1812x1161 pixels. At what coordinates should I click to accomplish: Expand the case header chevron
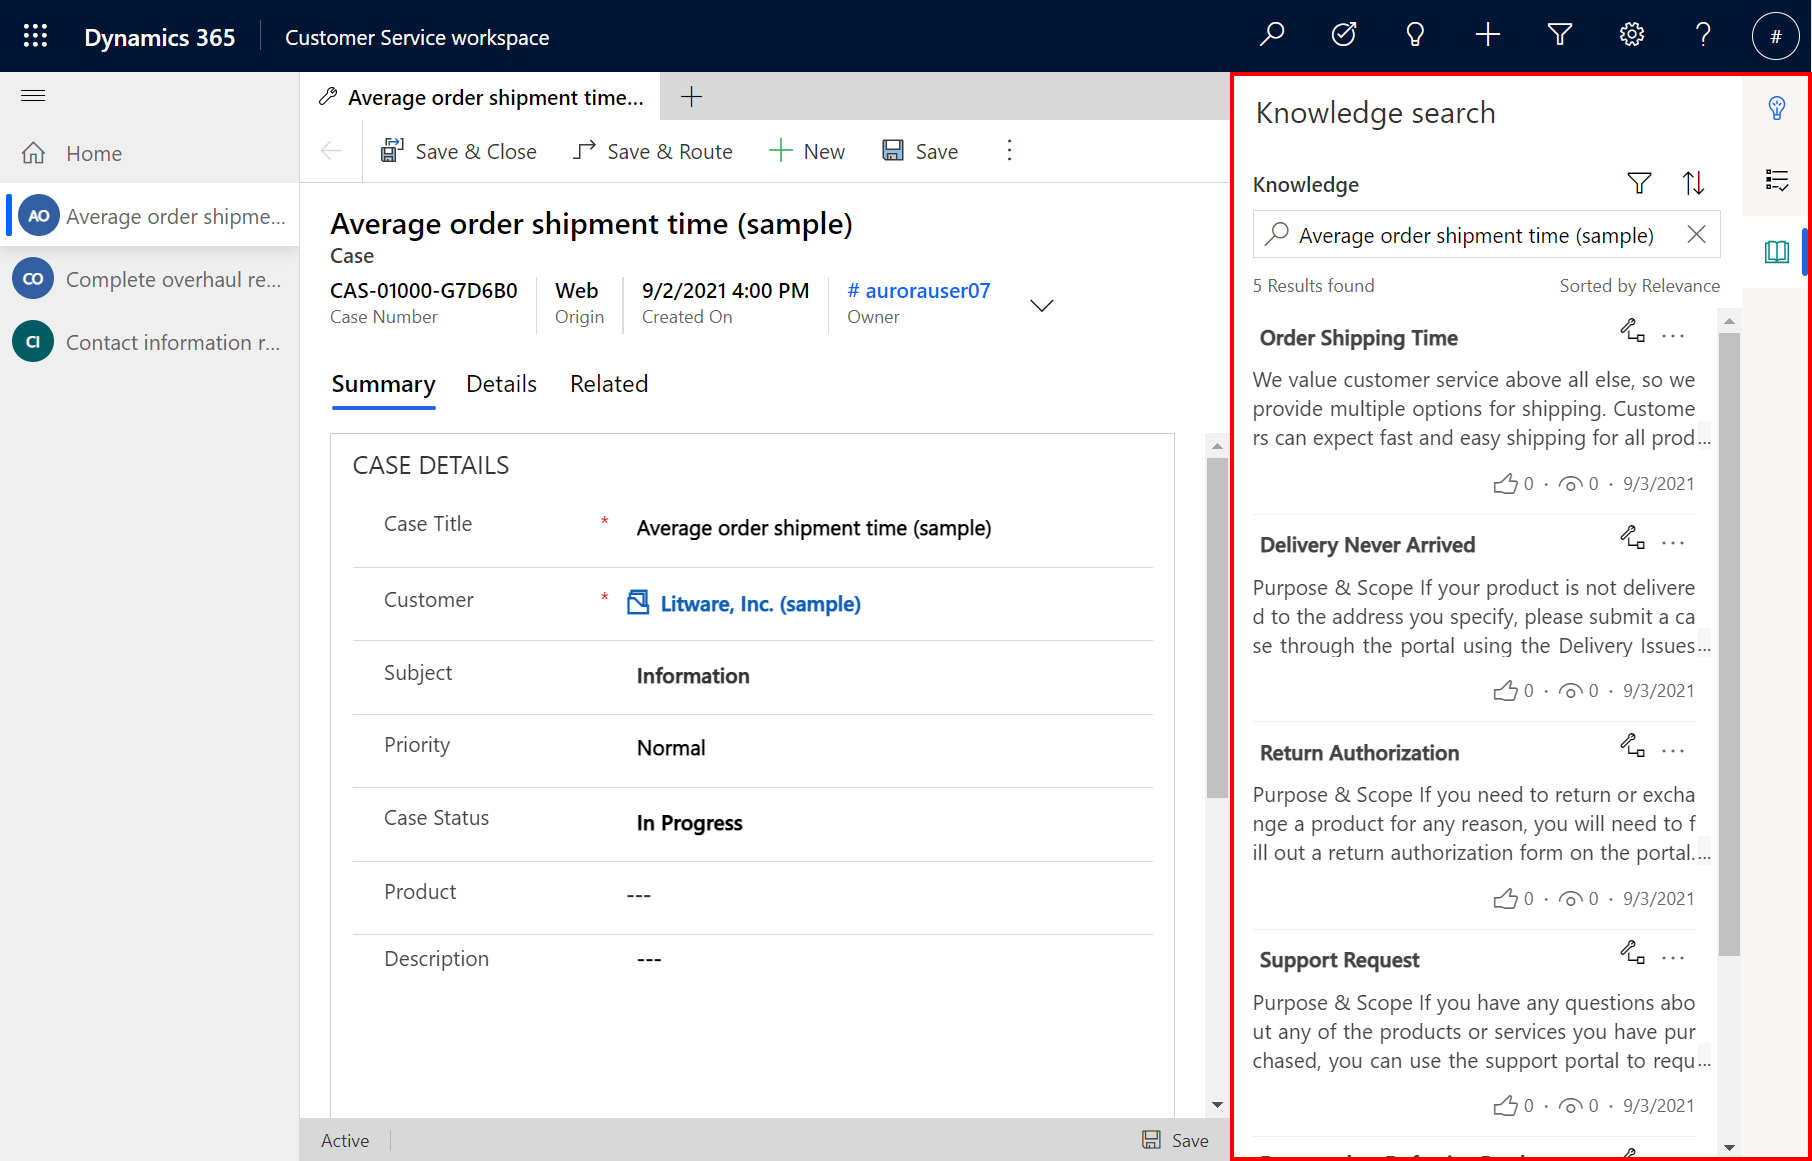pyautogui.click(x=1041, y=306)
